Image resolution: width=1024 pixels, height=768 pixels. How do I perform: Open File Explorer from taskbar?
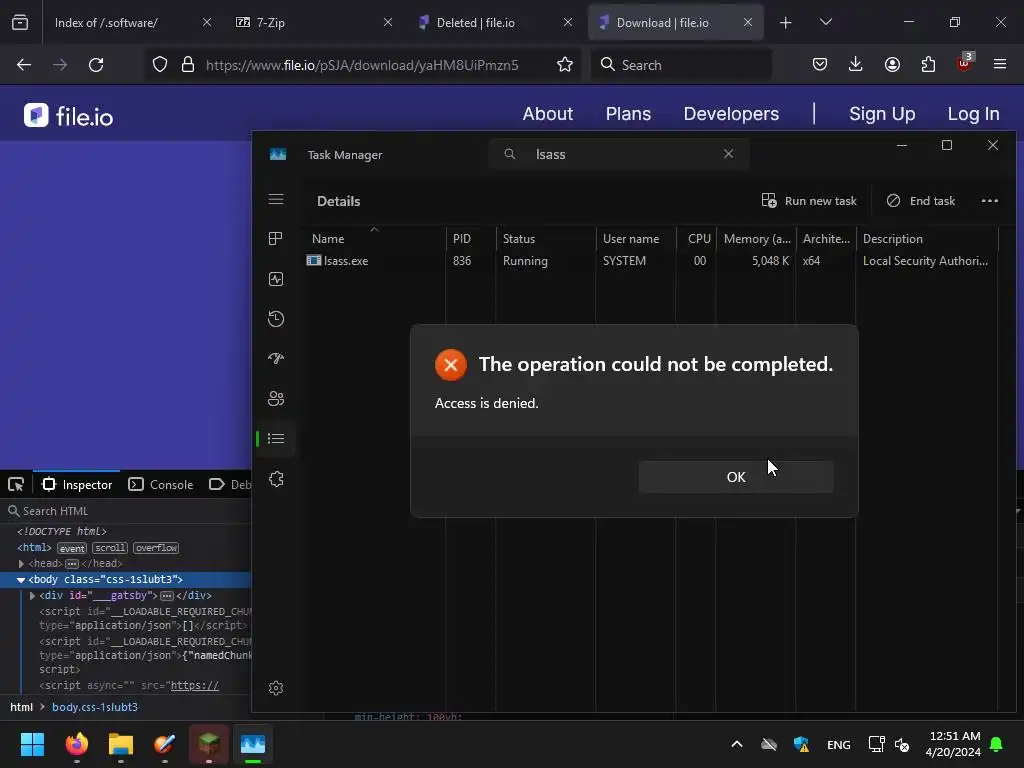[x=121, y=744]
